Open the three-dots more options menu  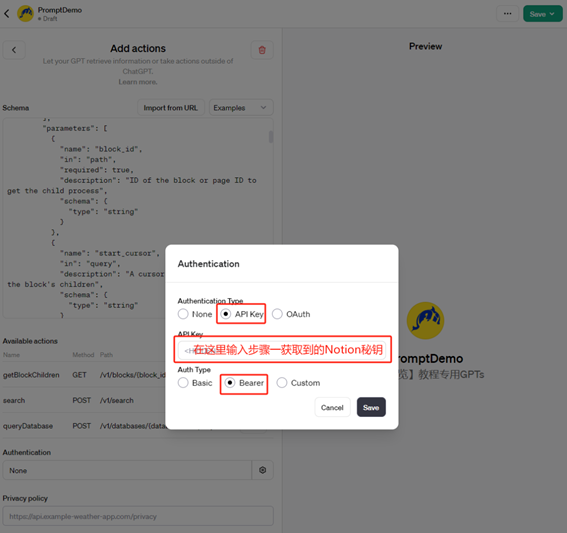pyautogui.click(x=507, y=14)
